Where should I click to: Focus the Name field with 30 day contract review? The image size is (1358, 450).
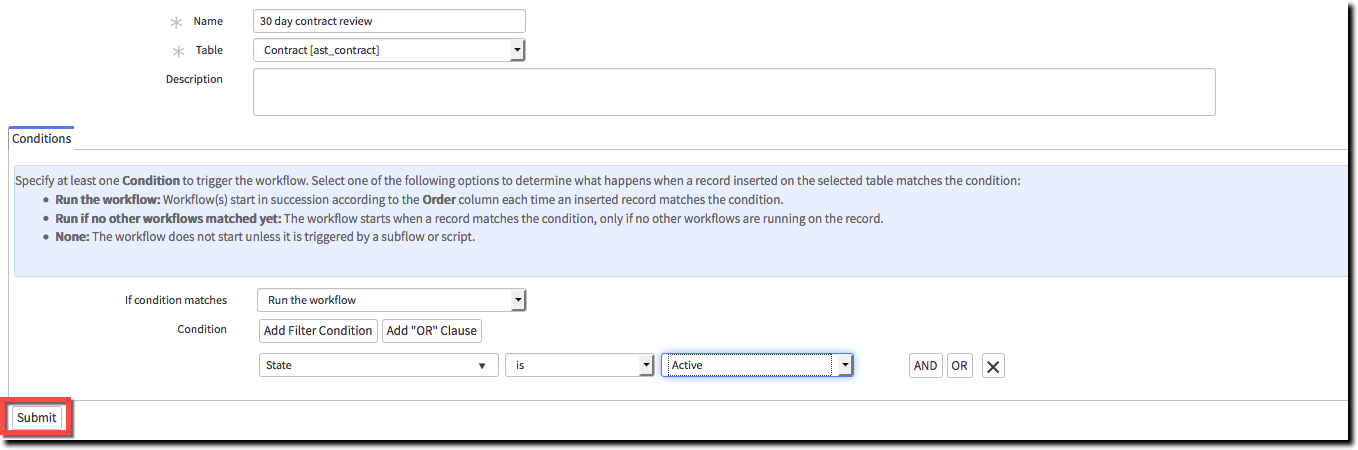pos(389,21)
